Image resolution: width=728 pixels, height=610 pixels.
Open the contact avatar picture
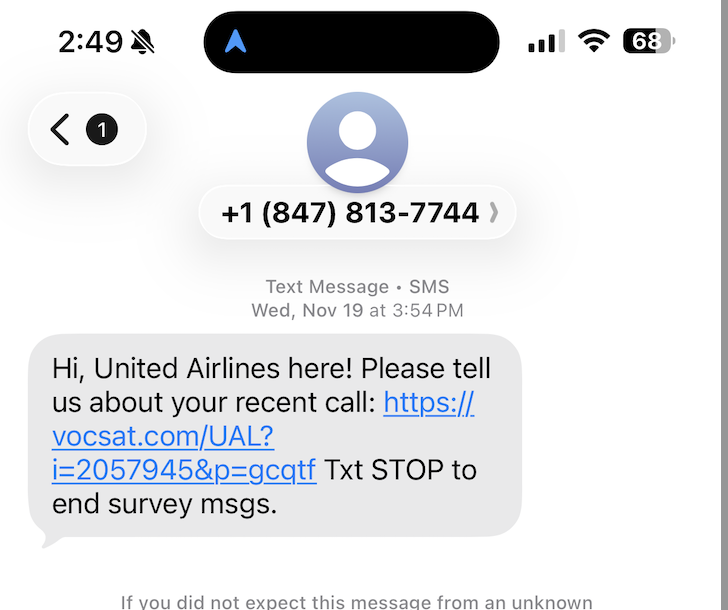[x=357, y=142]
